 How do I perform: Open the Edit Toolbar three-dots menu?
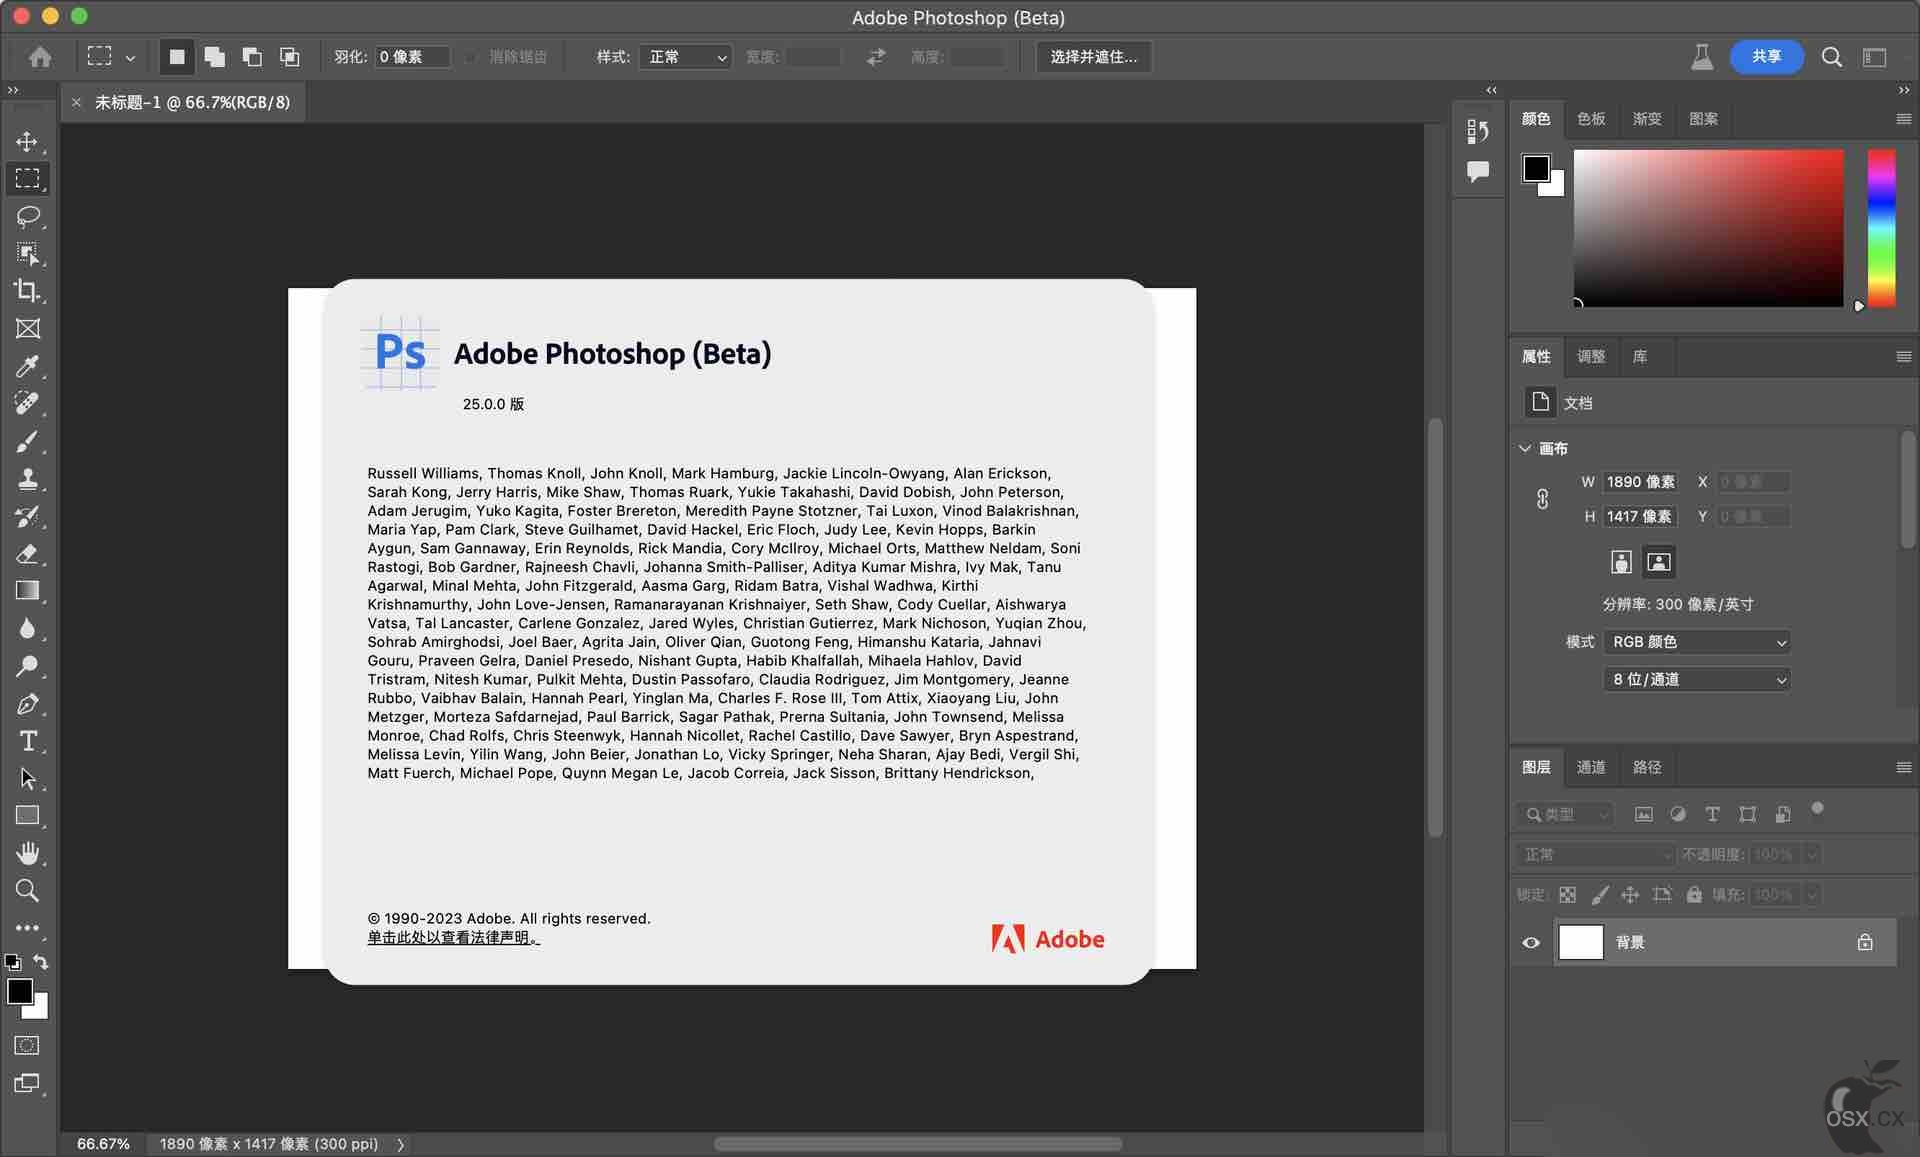coord(27,928)
